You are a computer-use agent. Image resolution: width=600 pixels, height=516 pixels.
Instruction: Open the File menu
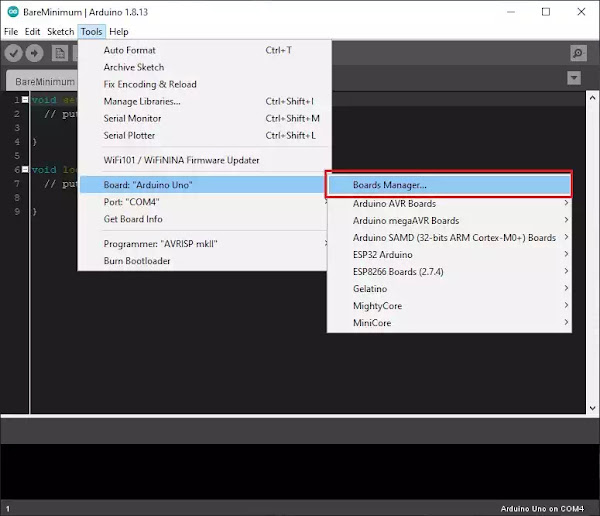[x=11, y=32]
